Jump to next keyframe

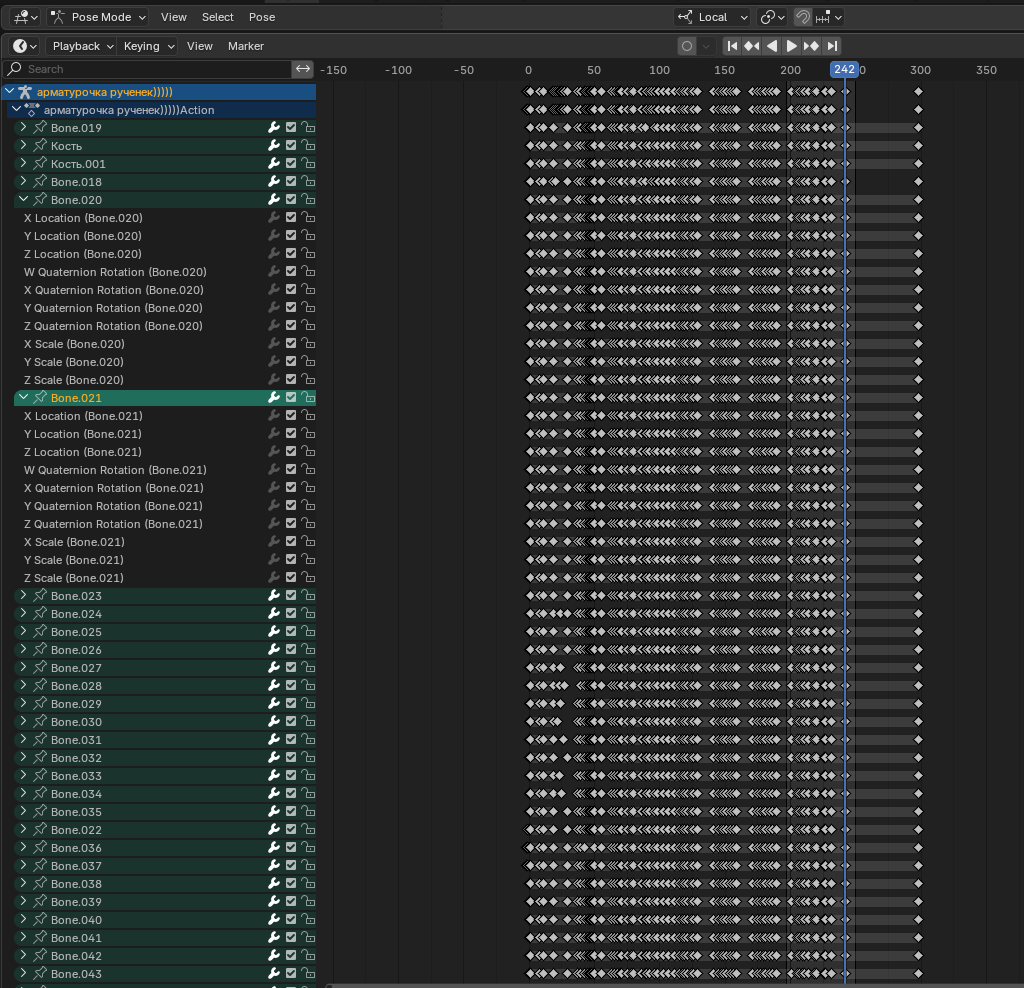[x=811, y=46]
